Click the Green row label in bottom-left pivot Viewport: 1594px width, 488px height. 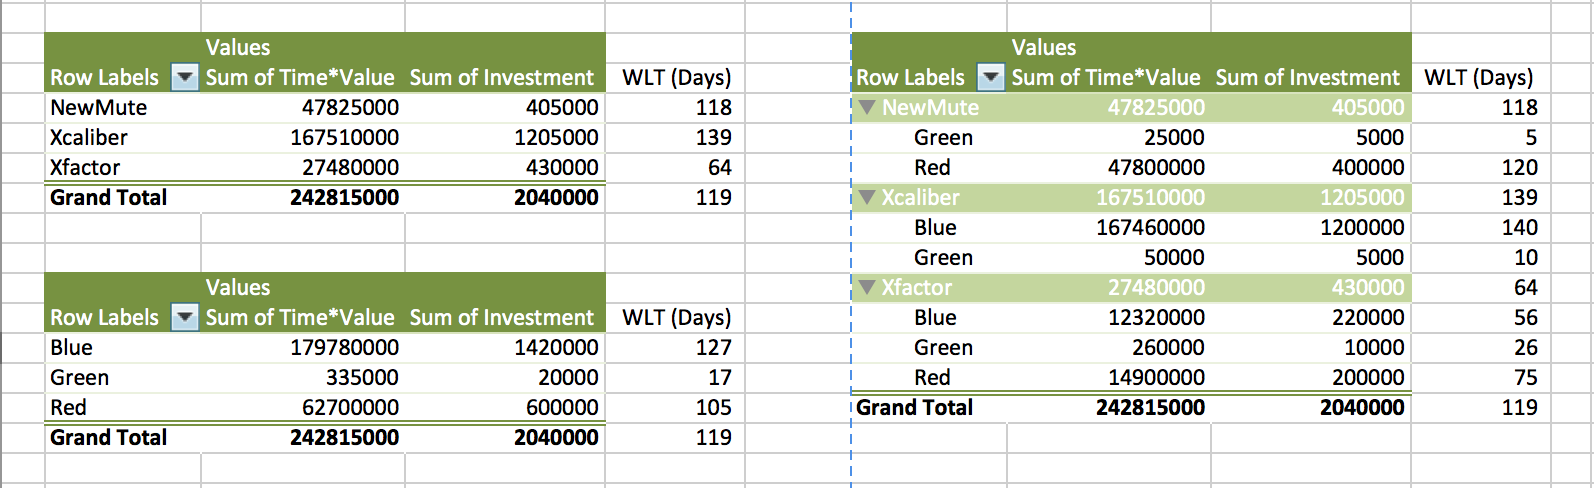80,377
